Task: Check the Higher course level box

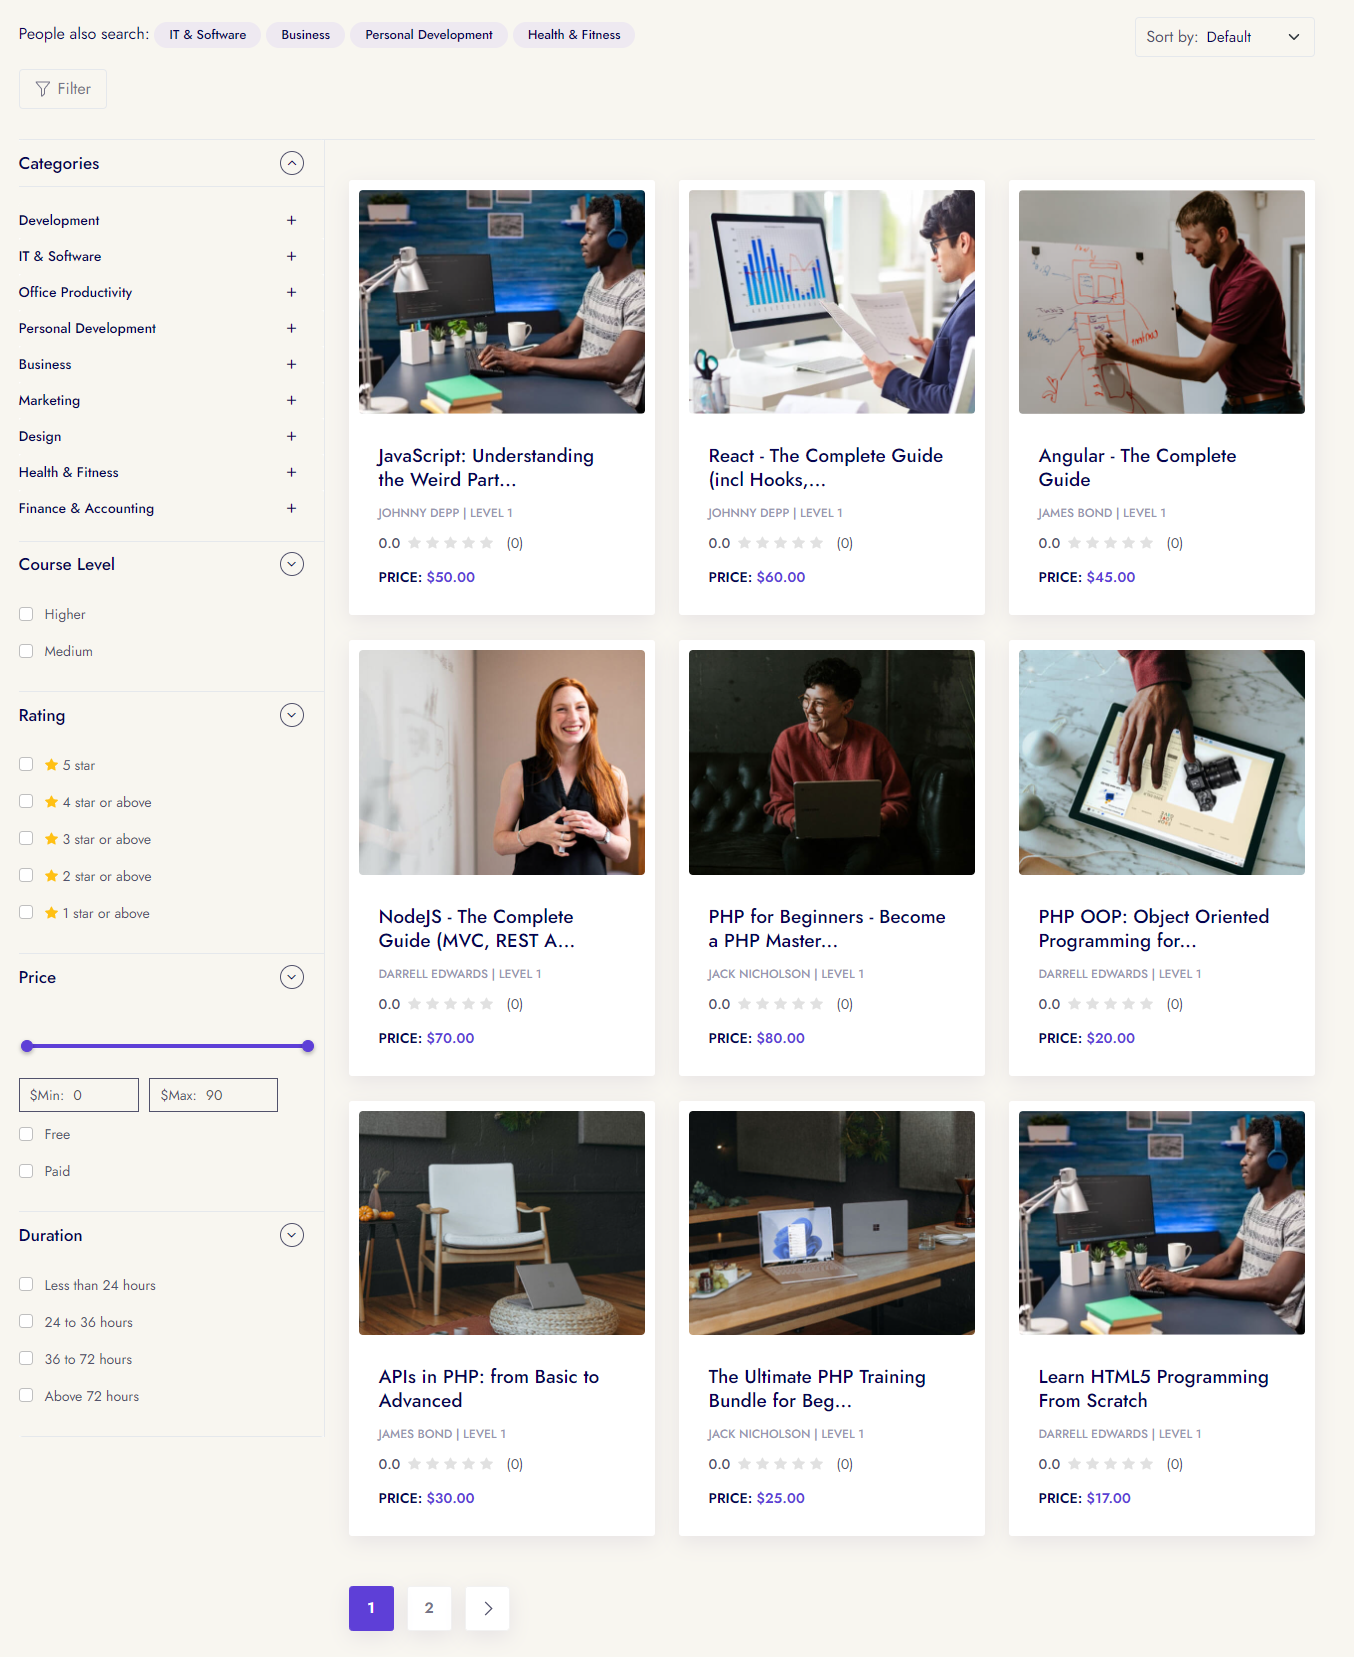Action: (x=27, y=614)
